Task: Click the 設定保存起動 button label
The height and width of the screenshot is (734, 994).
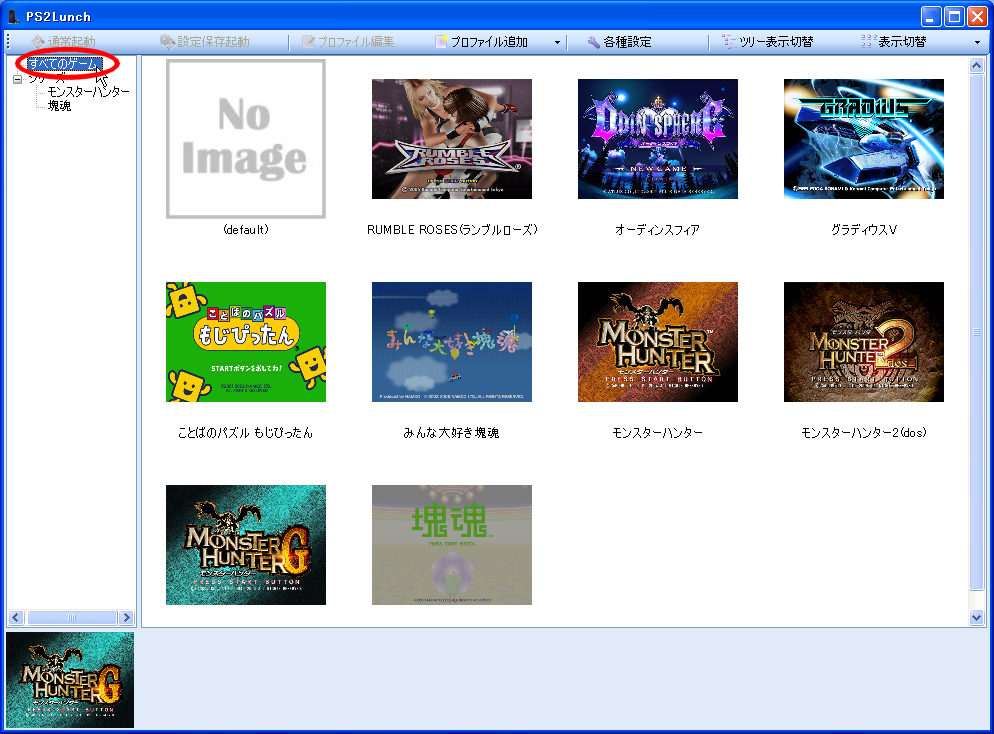Action: 214,42
